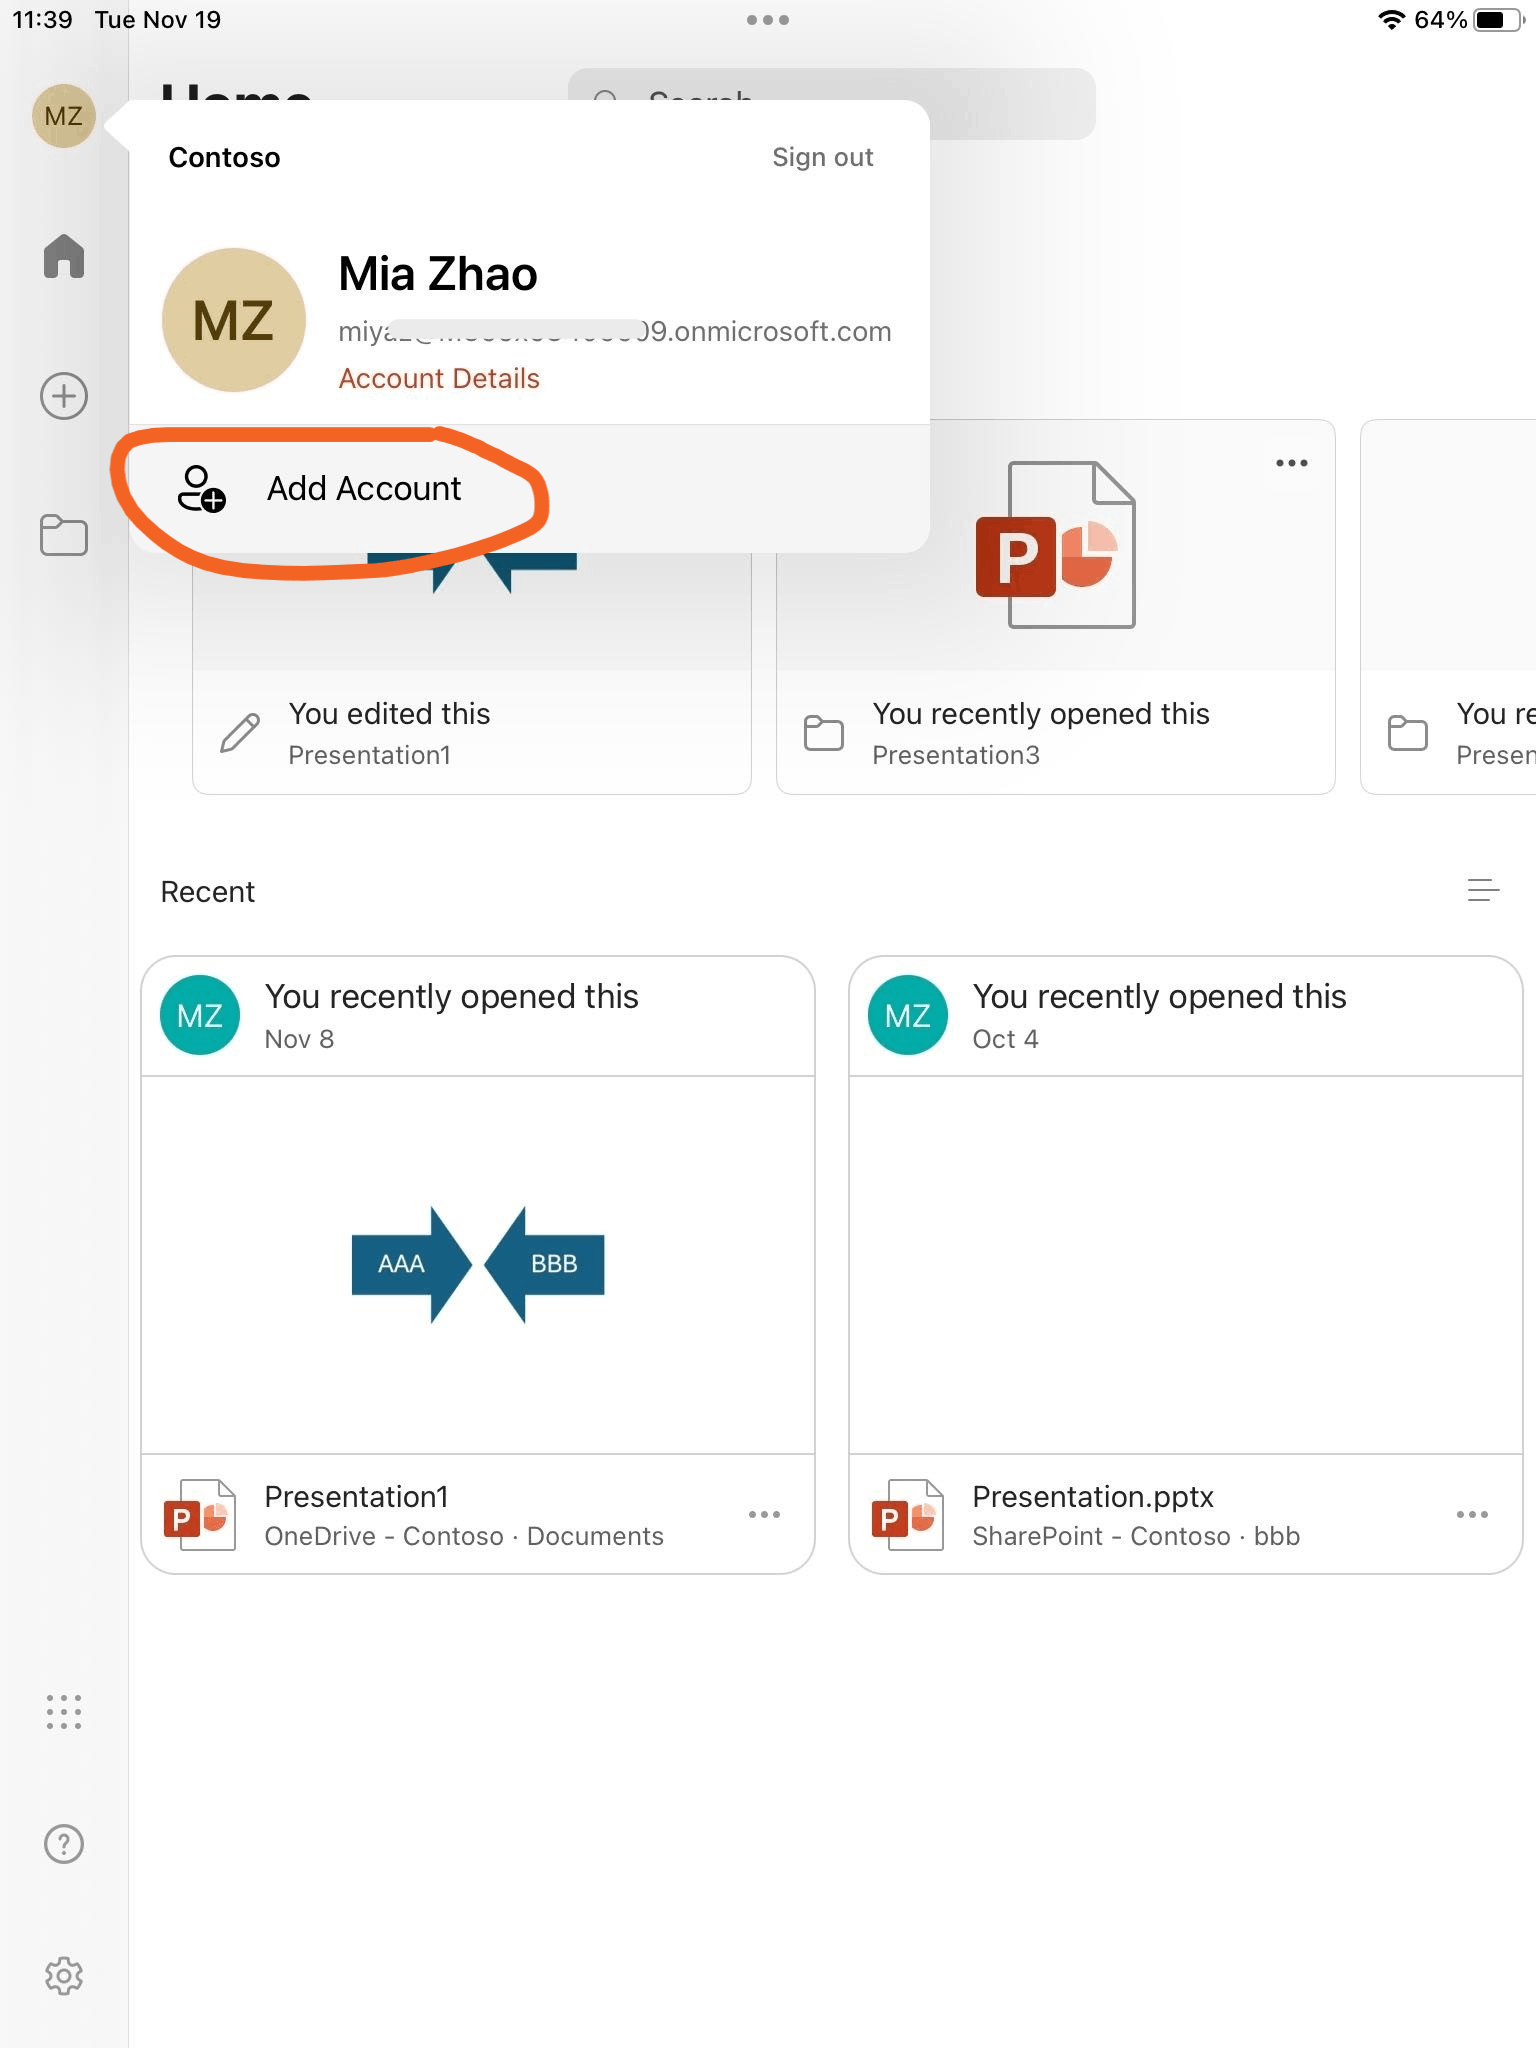Select Add Account menu entry
The image size is (1536, 2048).
click(x=530, y=488)
